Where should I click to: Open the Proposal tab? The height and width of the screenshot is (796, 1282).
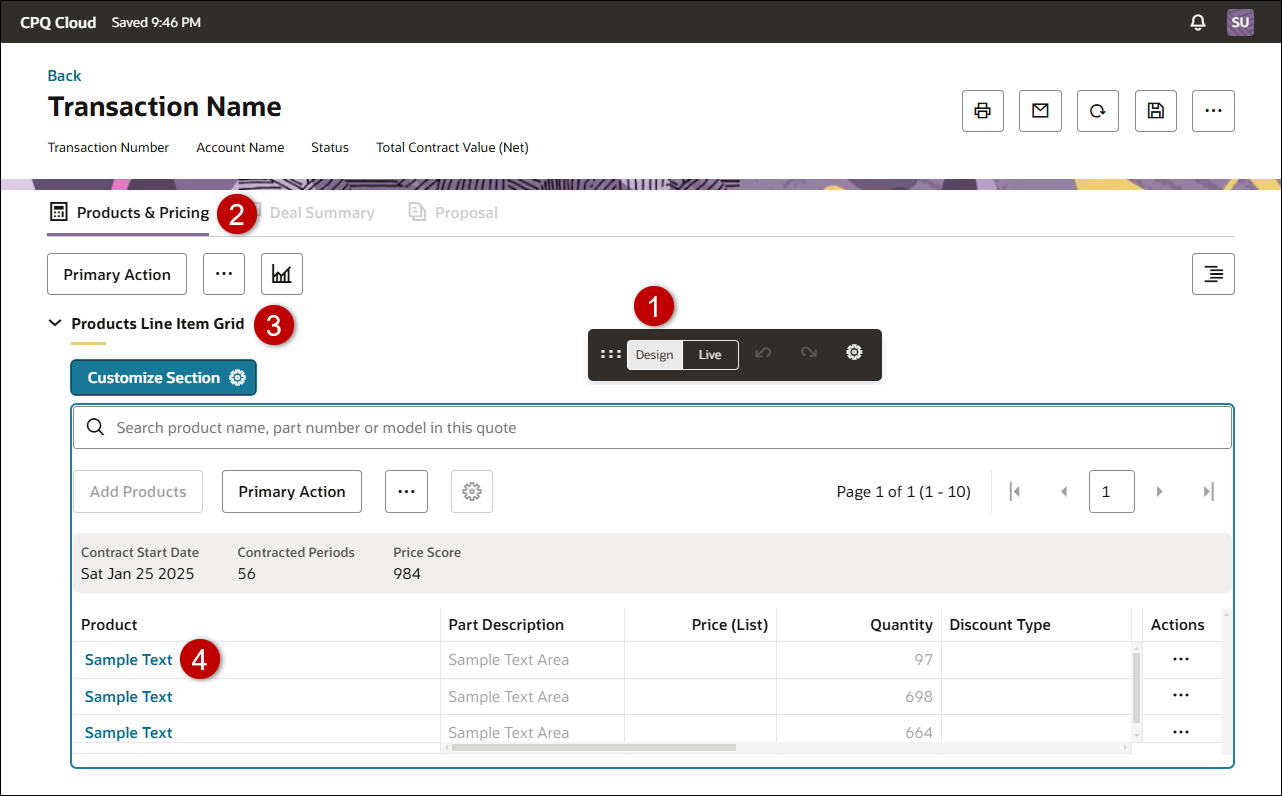[465, 213]
